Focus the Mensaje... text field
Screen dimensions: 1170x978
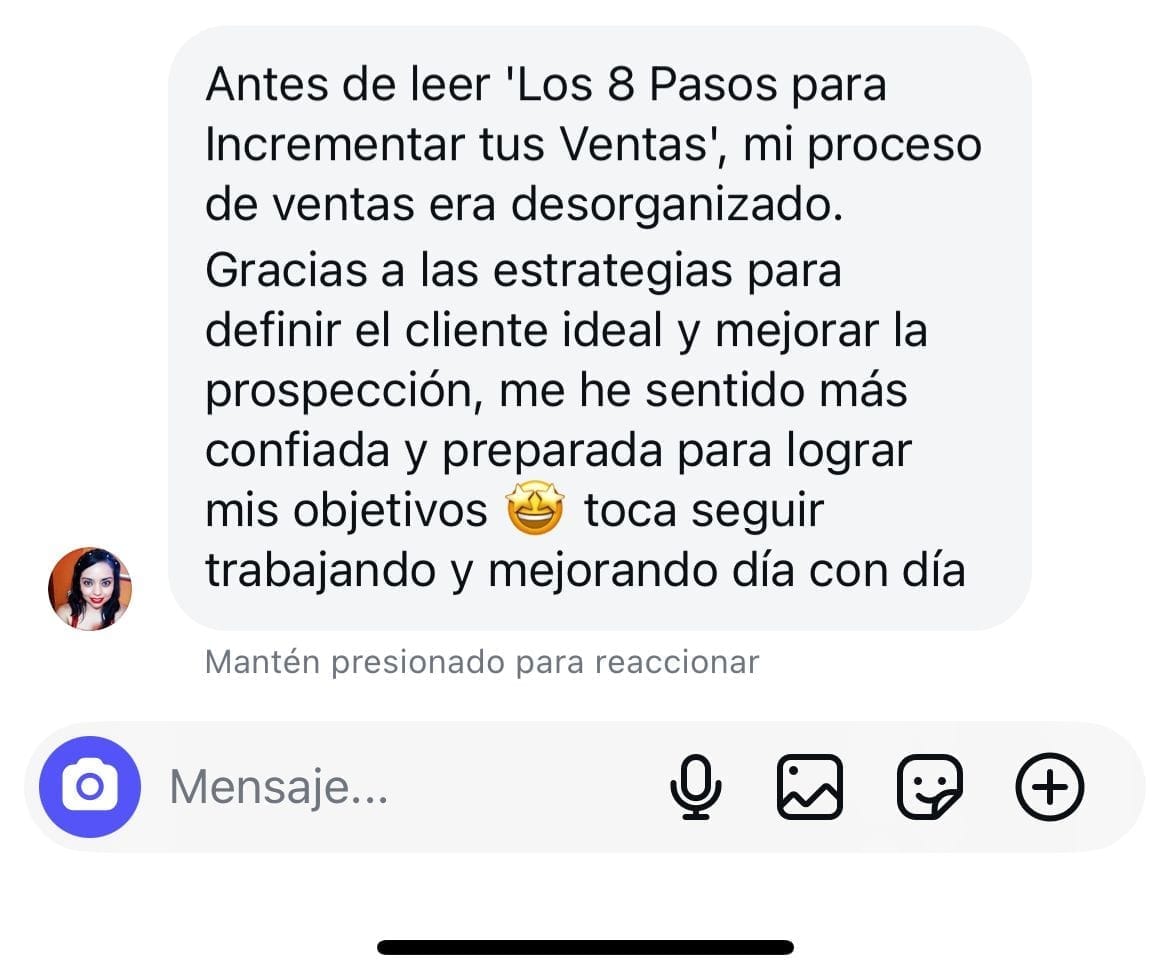(403, 787)
